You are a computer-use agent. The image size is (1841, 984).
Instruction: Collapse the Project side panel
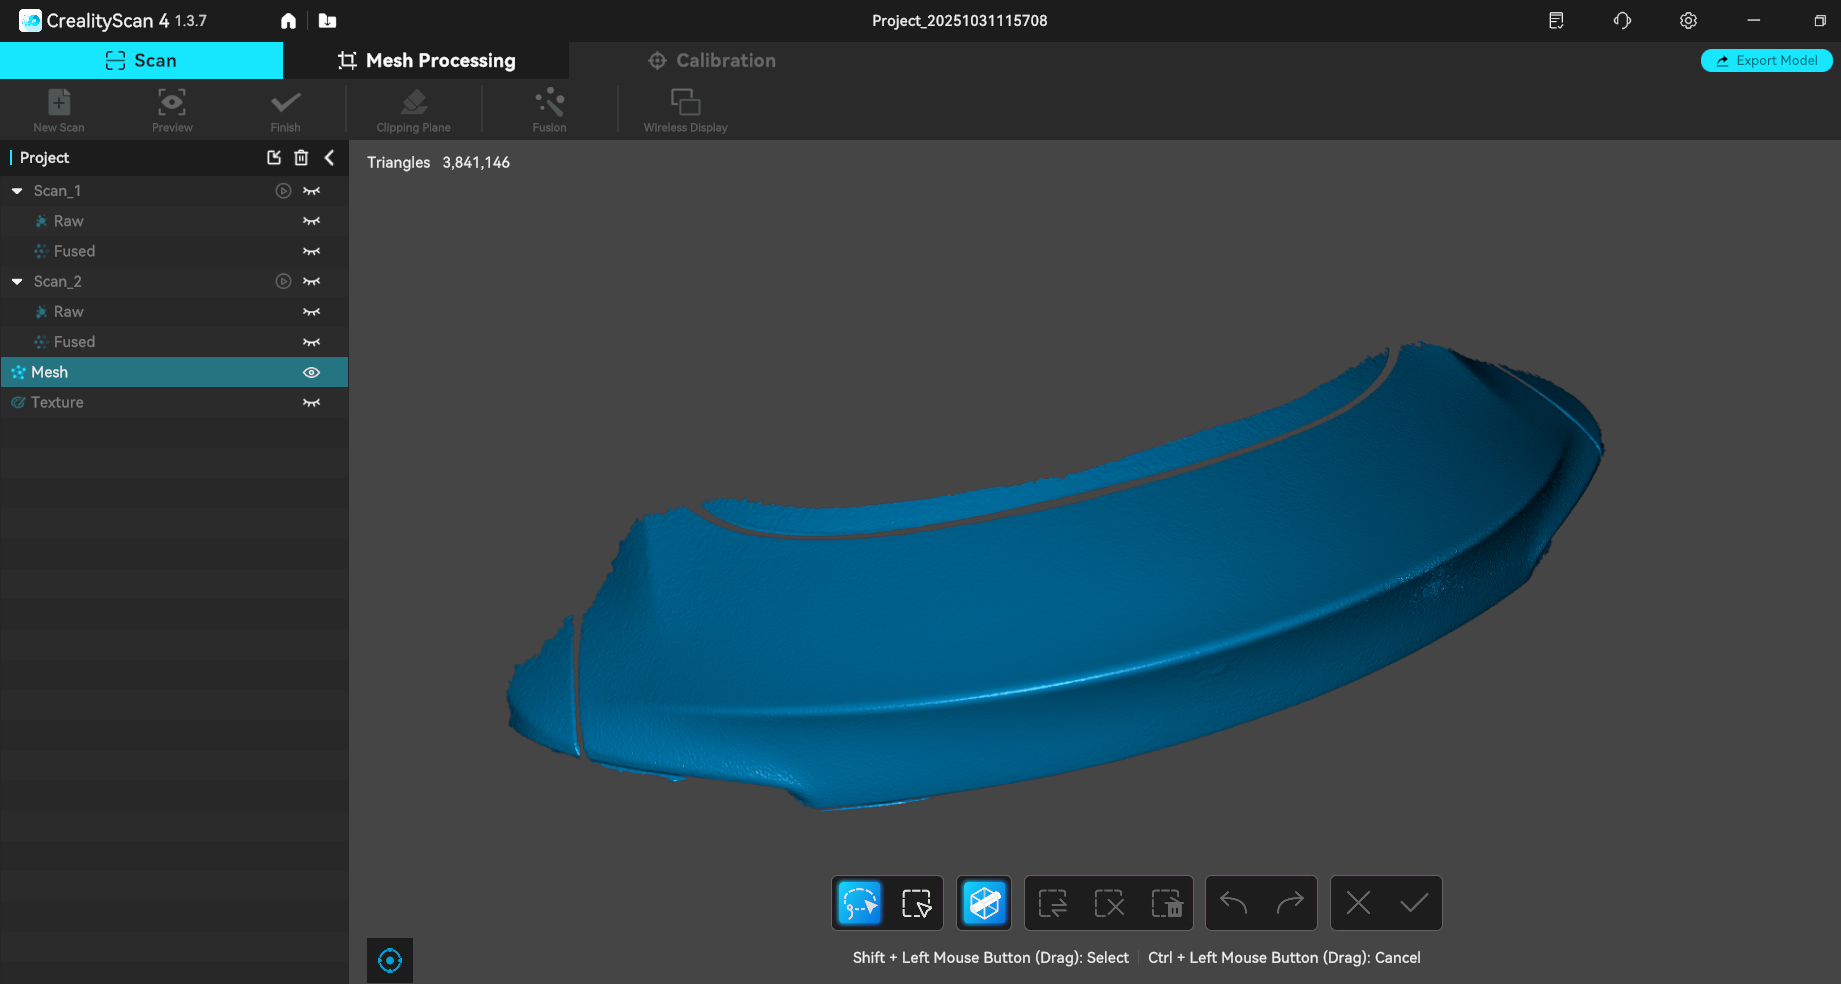tap(329, 158)
